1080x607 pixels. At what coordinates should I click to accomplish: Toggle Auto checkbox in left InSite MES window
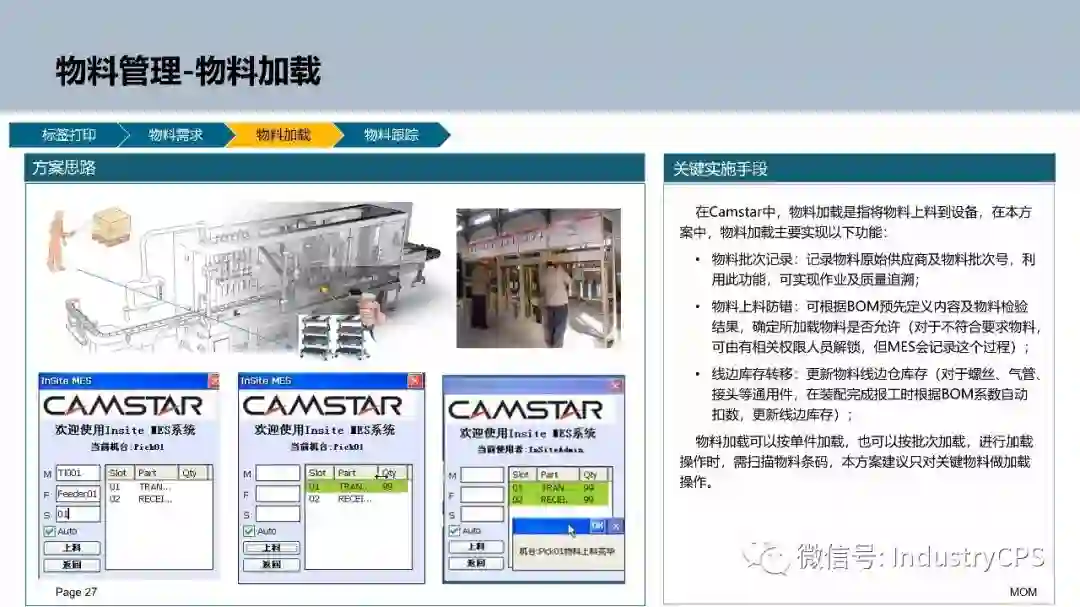point(50,531)
